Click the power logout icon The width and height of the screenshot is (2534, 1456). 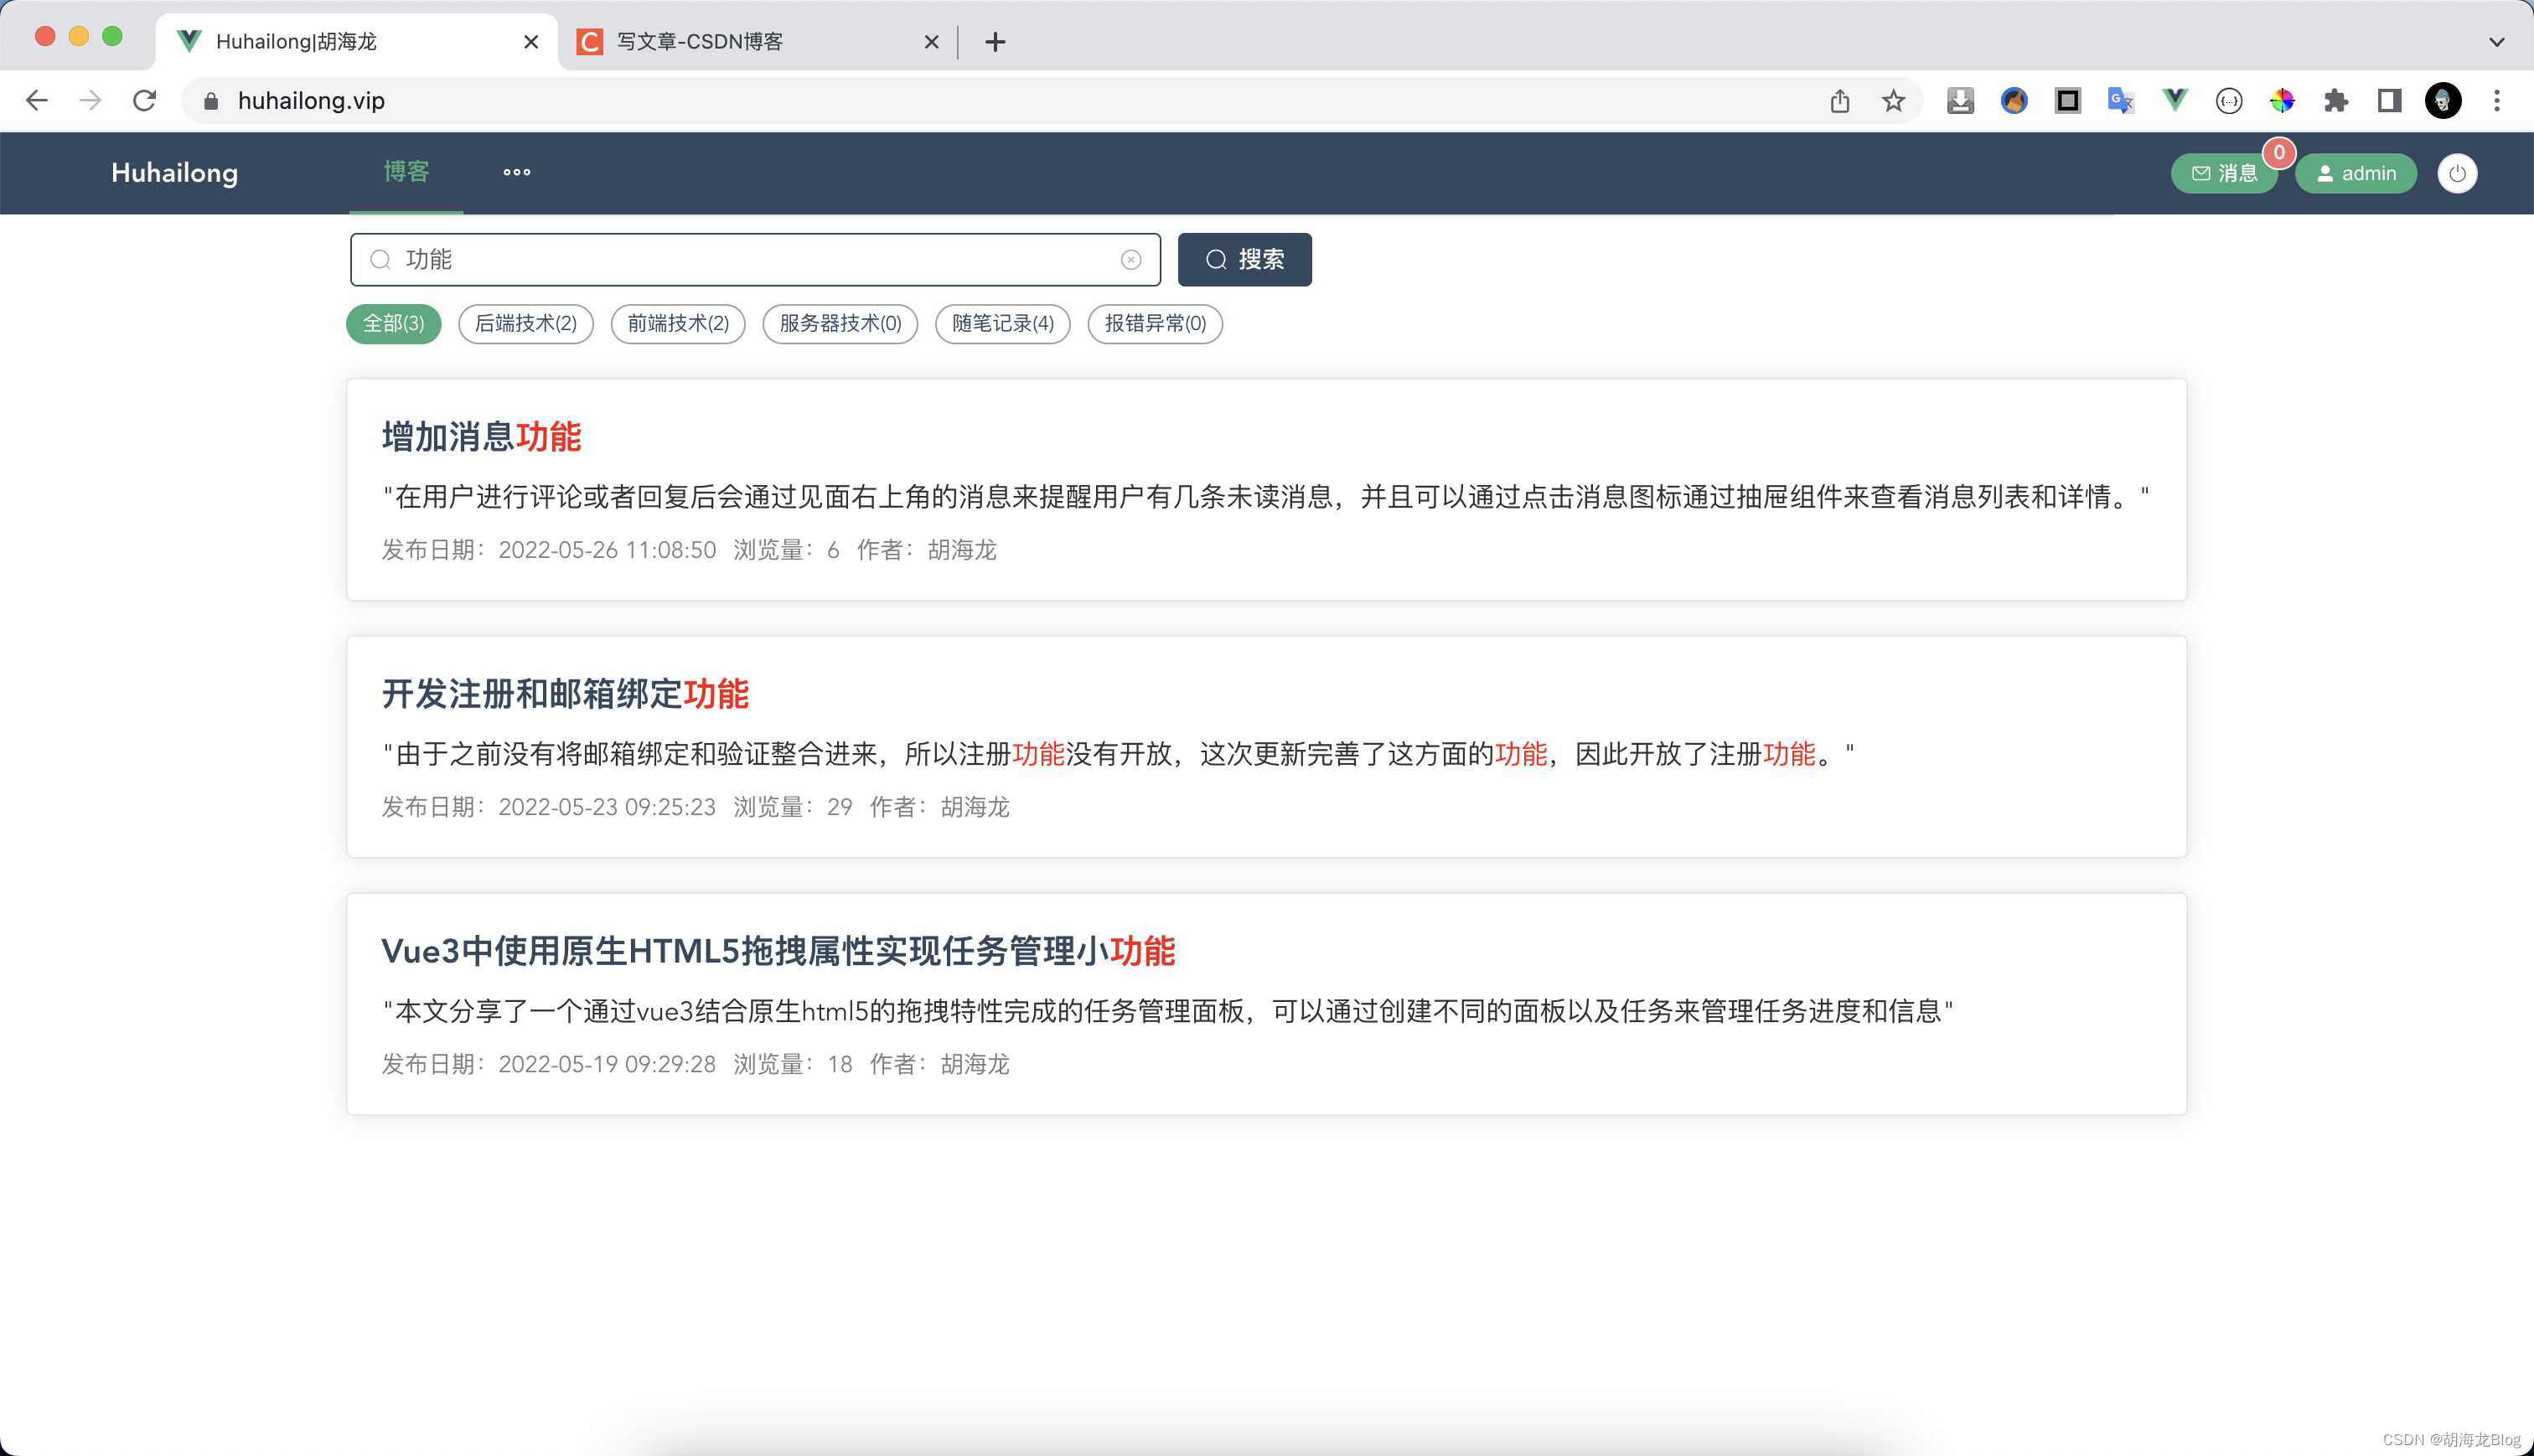[2456, 173]
